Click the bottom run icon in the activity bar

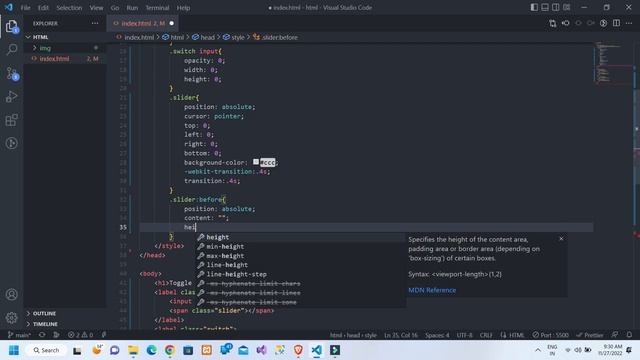12,143
